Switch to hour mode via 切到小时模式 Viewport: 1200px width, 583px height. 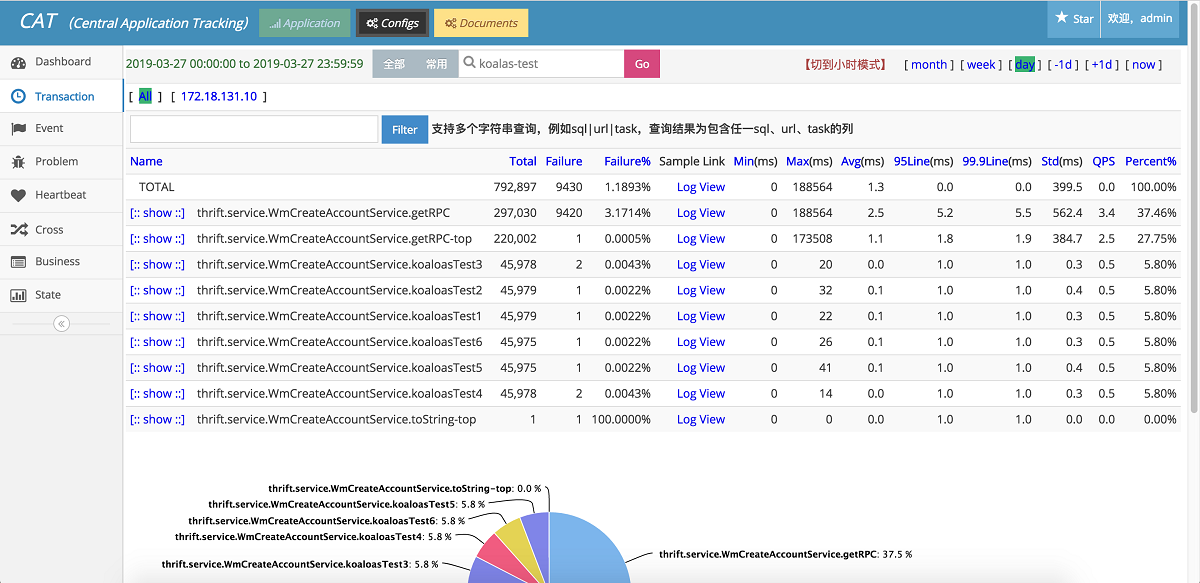click(x=845, y=65)
